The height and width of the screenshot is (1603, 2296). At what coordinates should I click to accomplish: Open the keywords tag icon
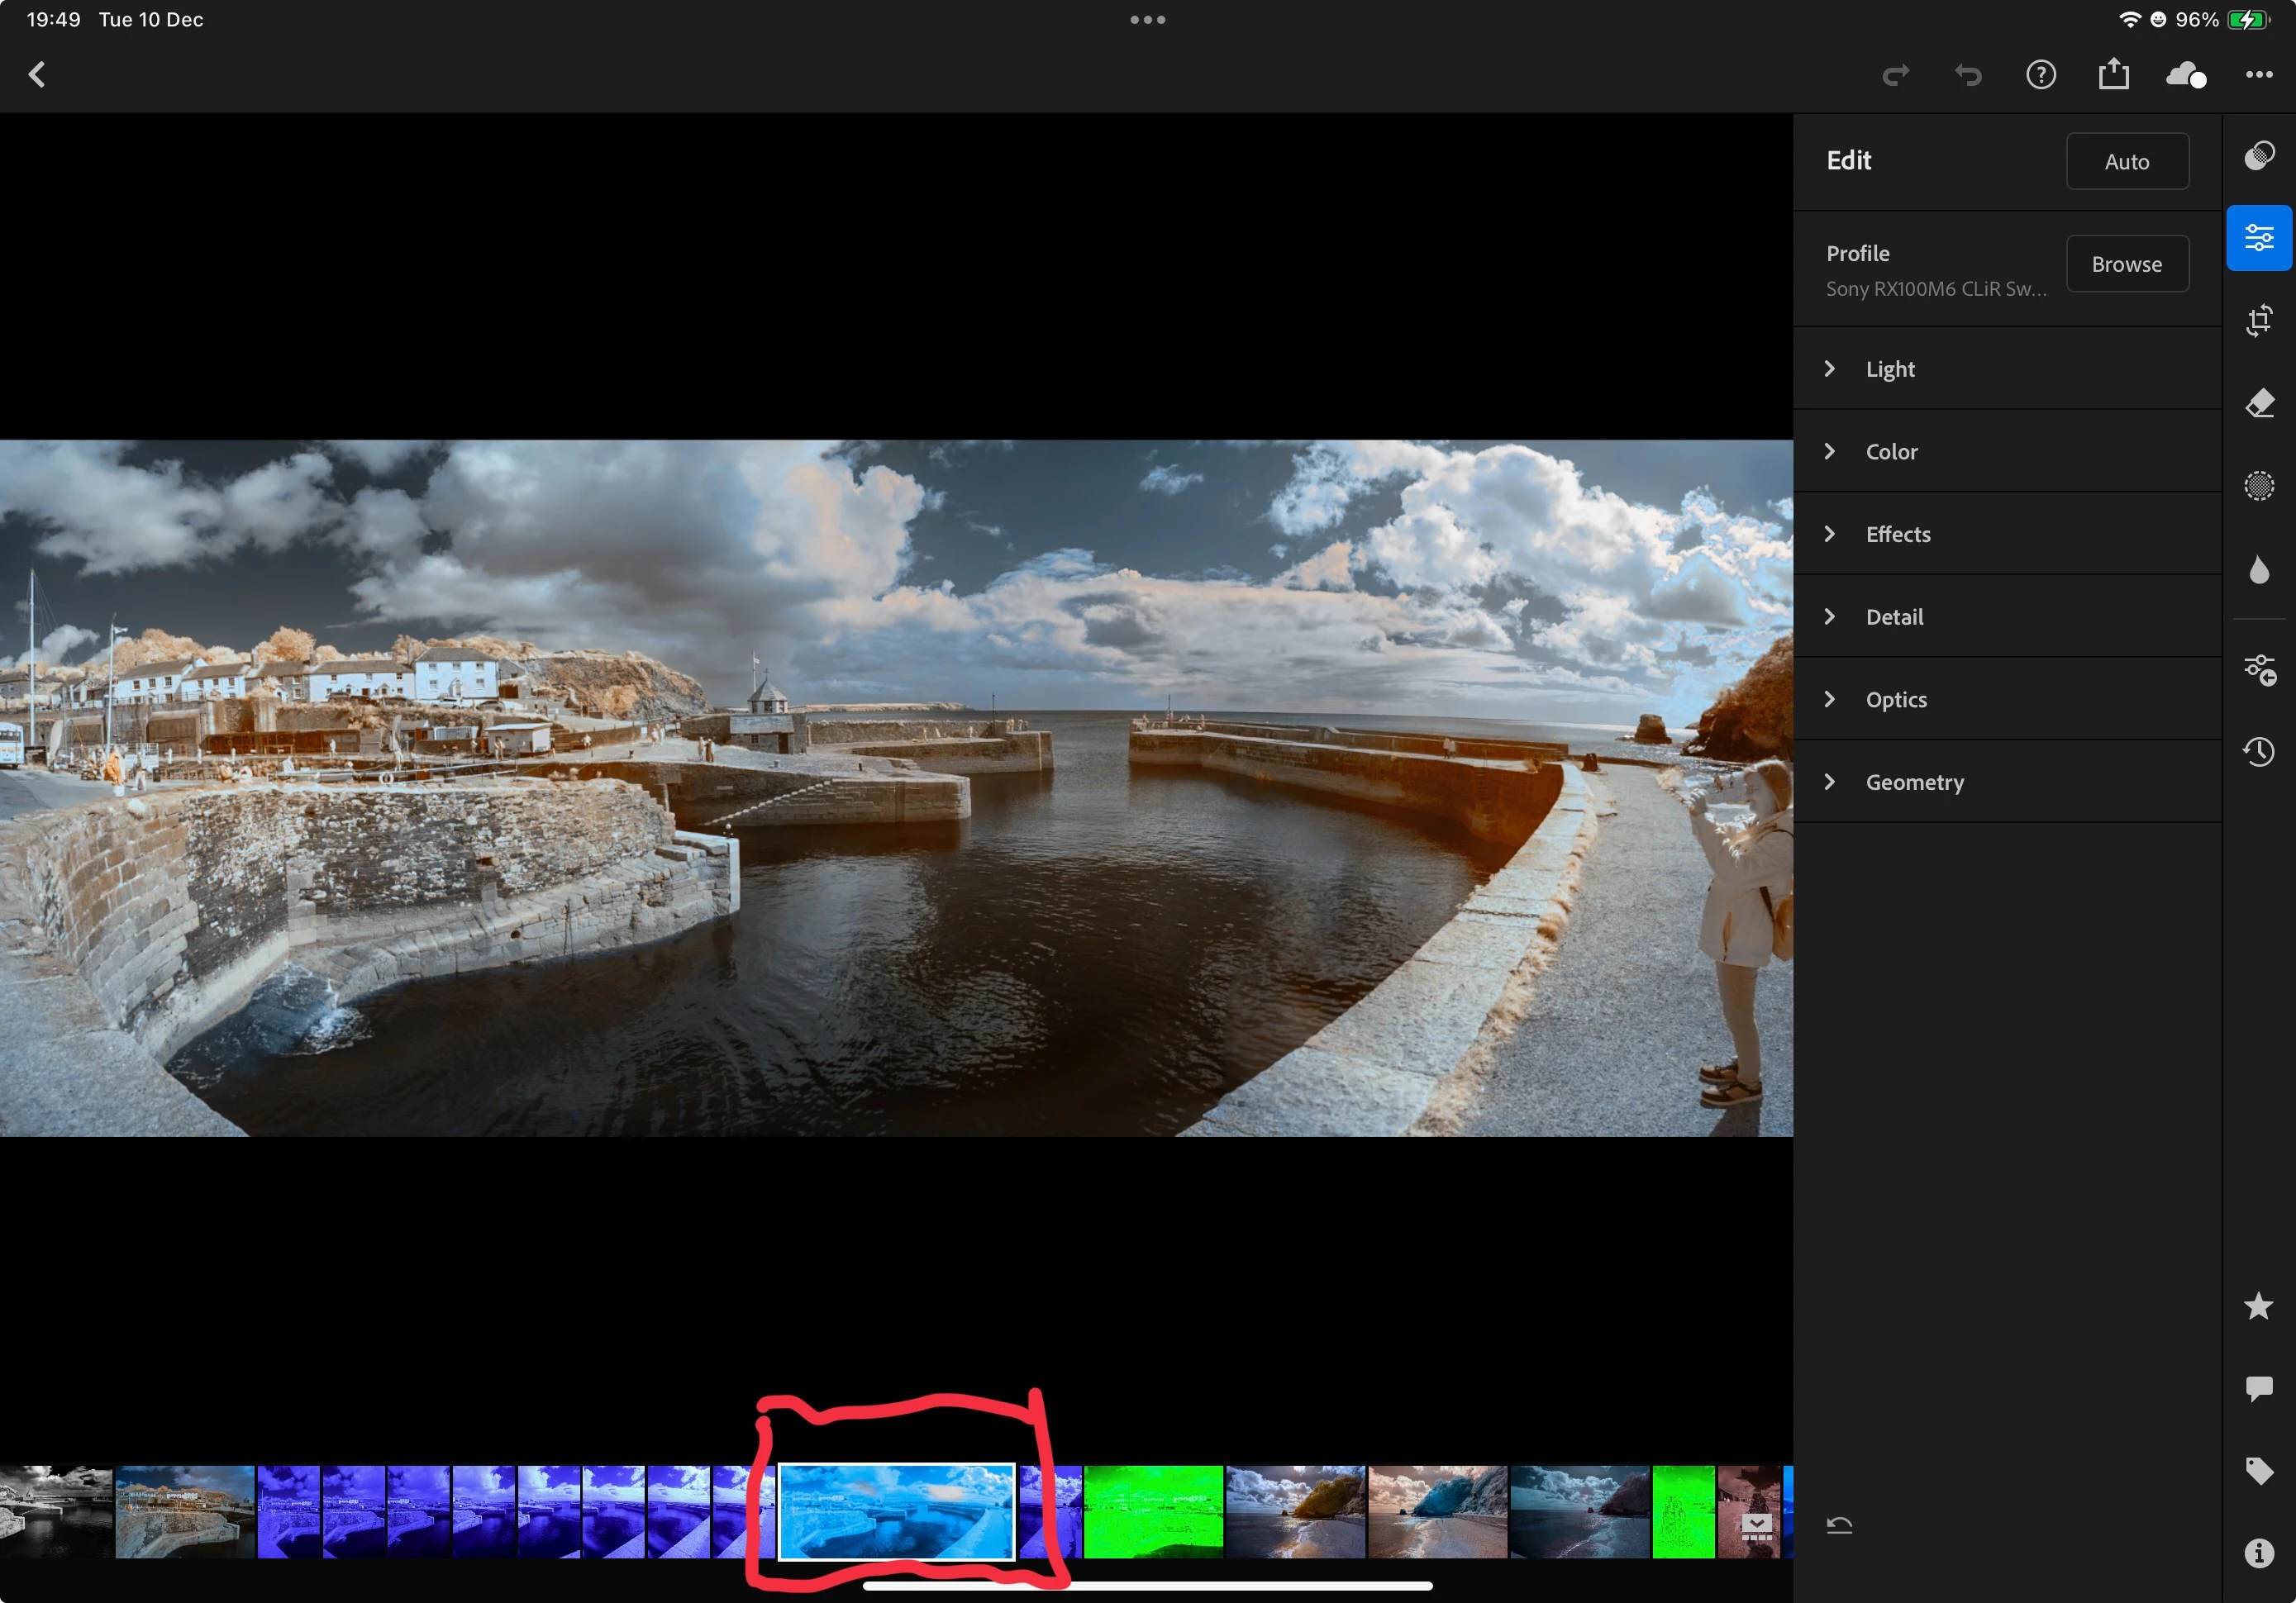click(x=2258, y=1470)
